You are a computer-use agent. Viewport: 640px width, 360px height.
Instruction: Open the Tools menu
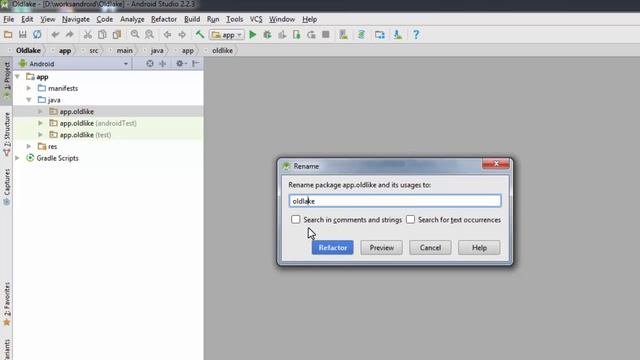pos(234,19)
